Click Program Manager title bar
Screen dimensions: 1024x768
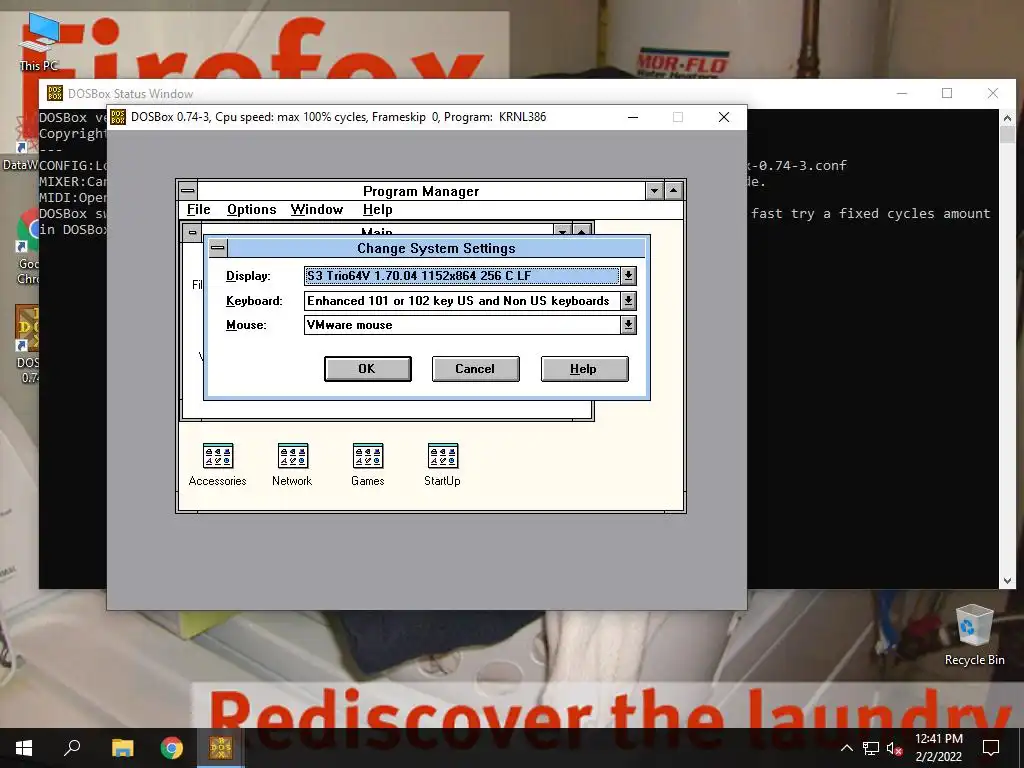(421, 191)
